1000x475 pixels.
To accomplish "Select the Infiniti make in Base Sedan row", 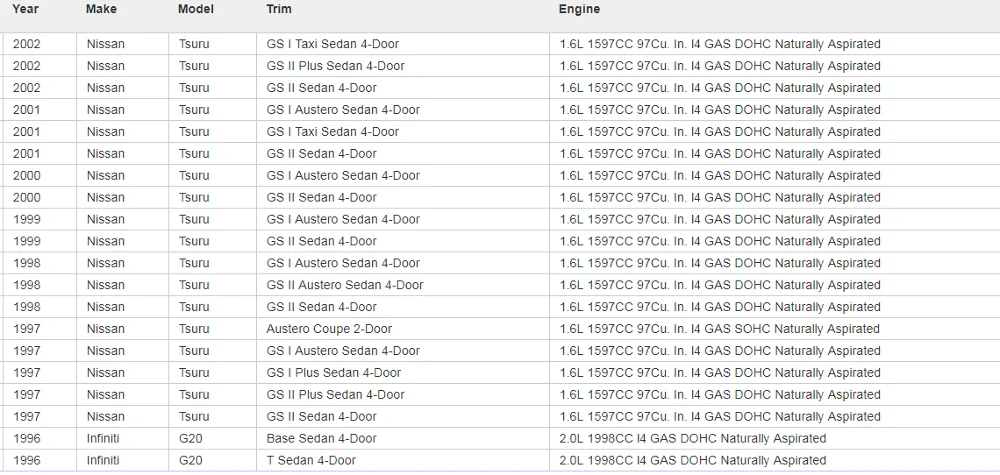I will [x=102, y=439].
